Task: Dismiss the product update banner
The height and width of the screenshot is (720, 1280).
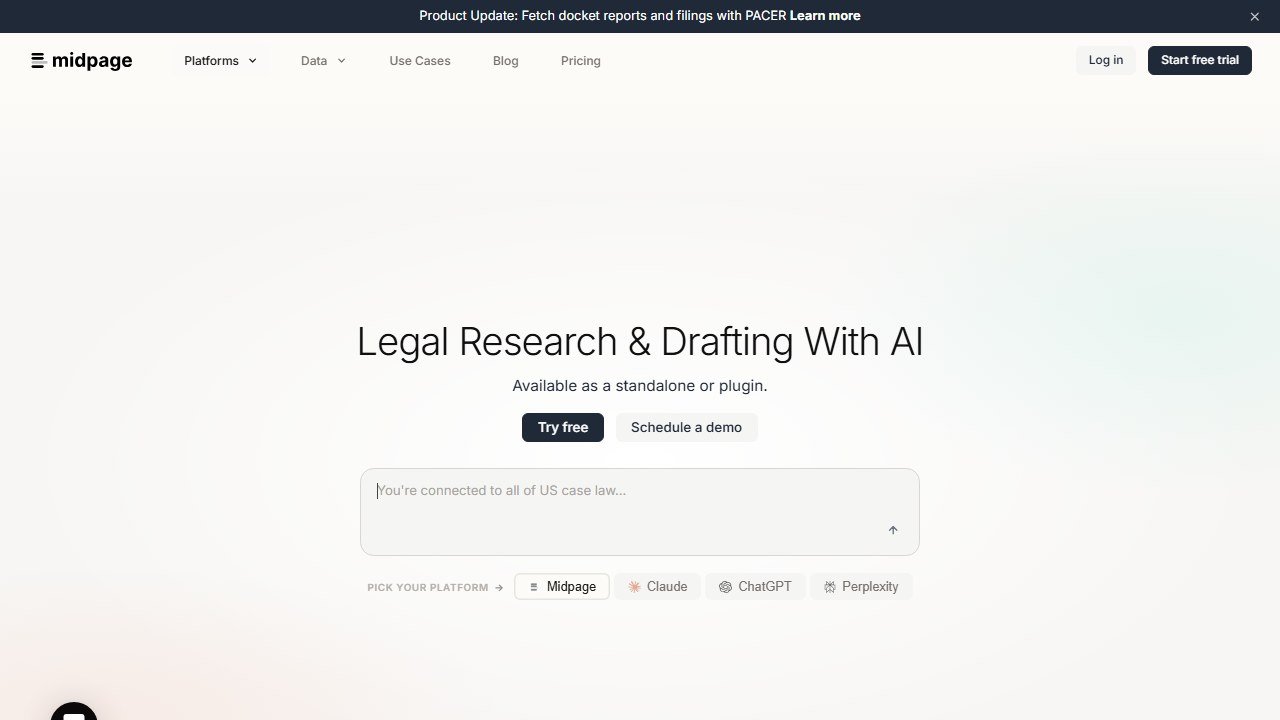Action: 1255,16
